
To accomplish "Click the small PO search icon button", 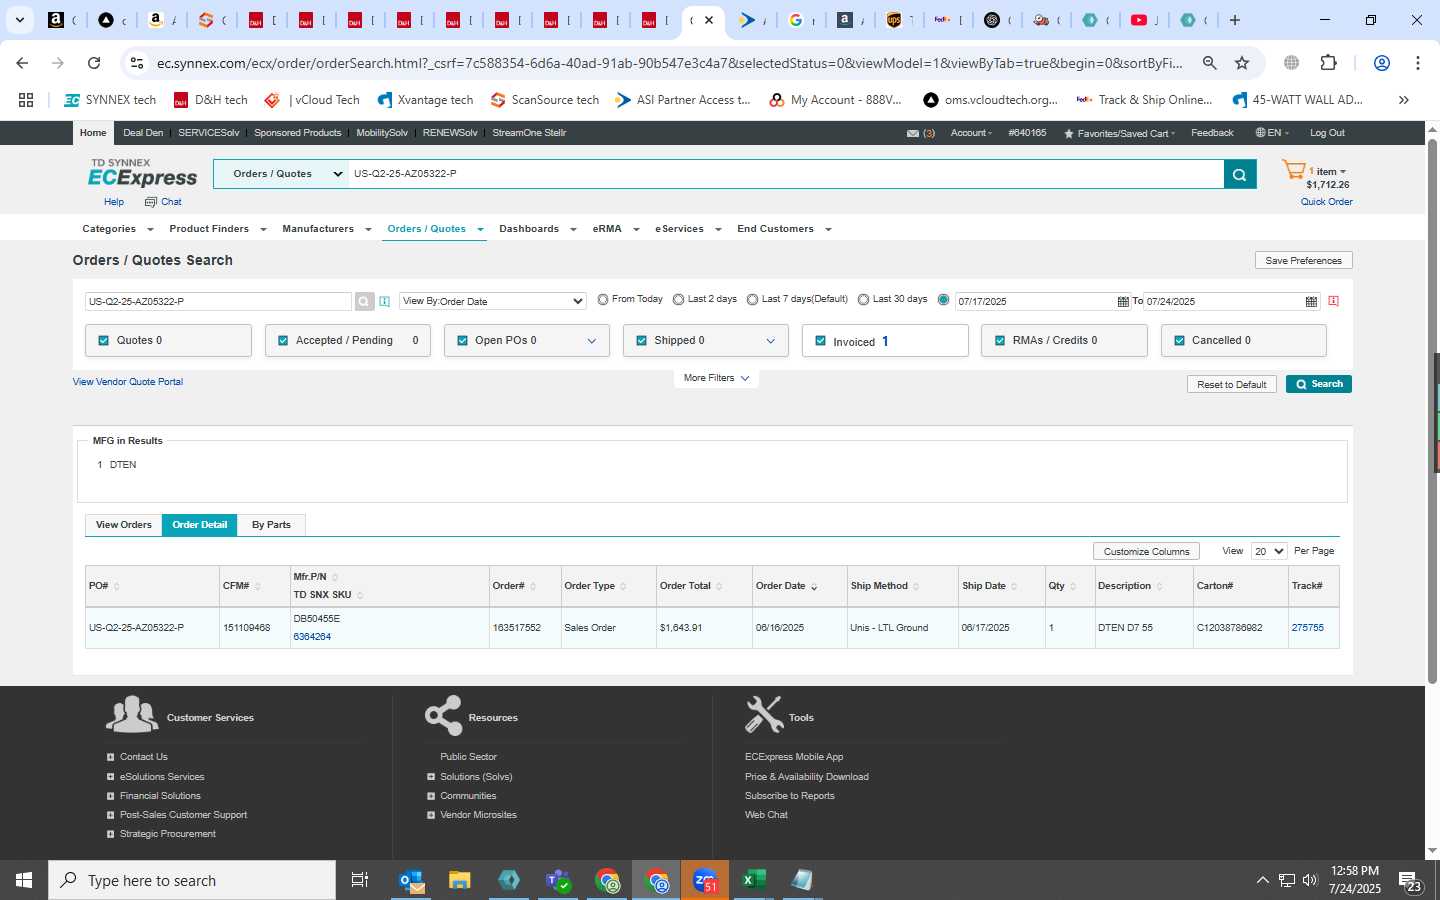I will pos(364,301).
